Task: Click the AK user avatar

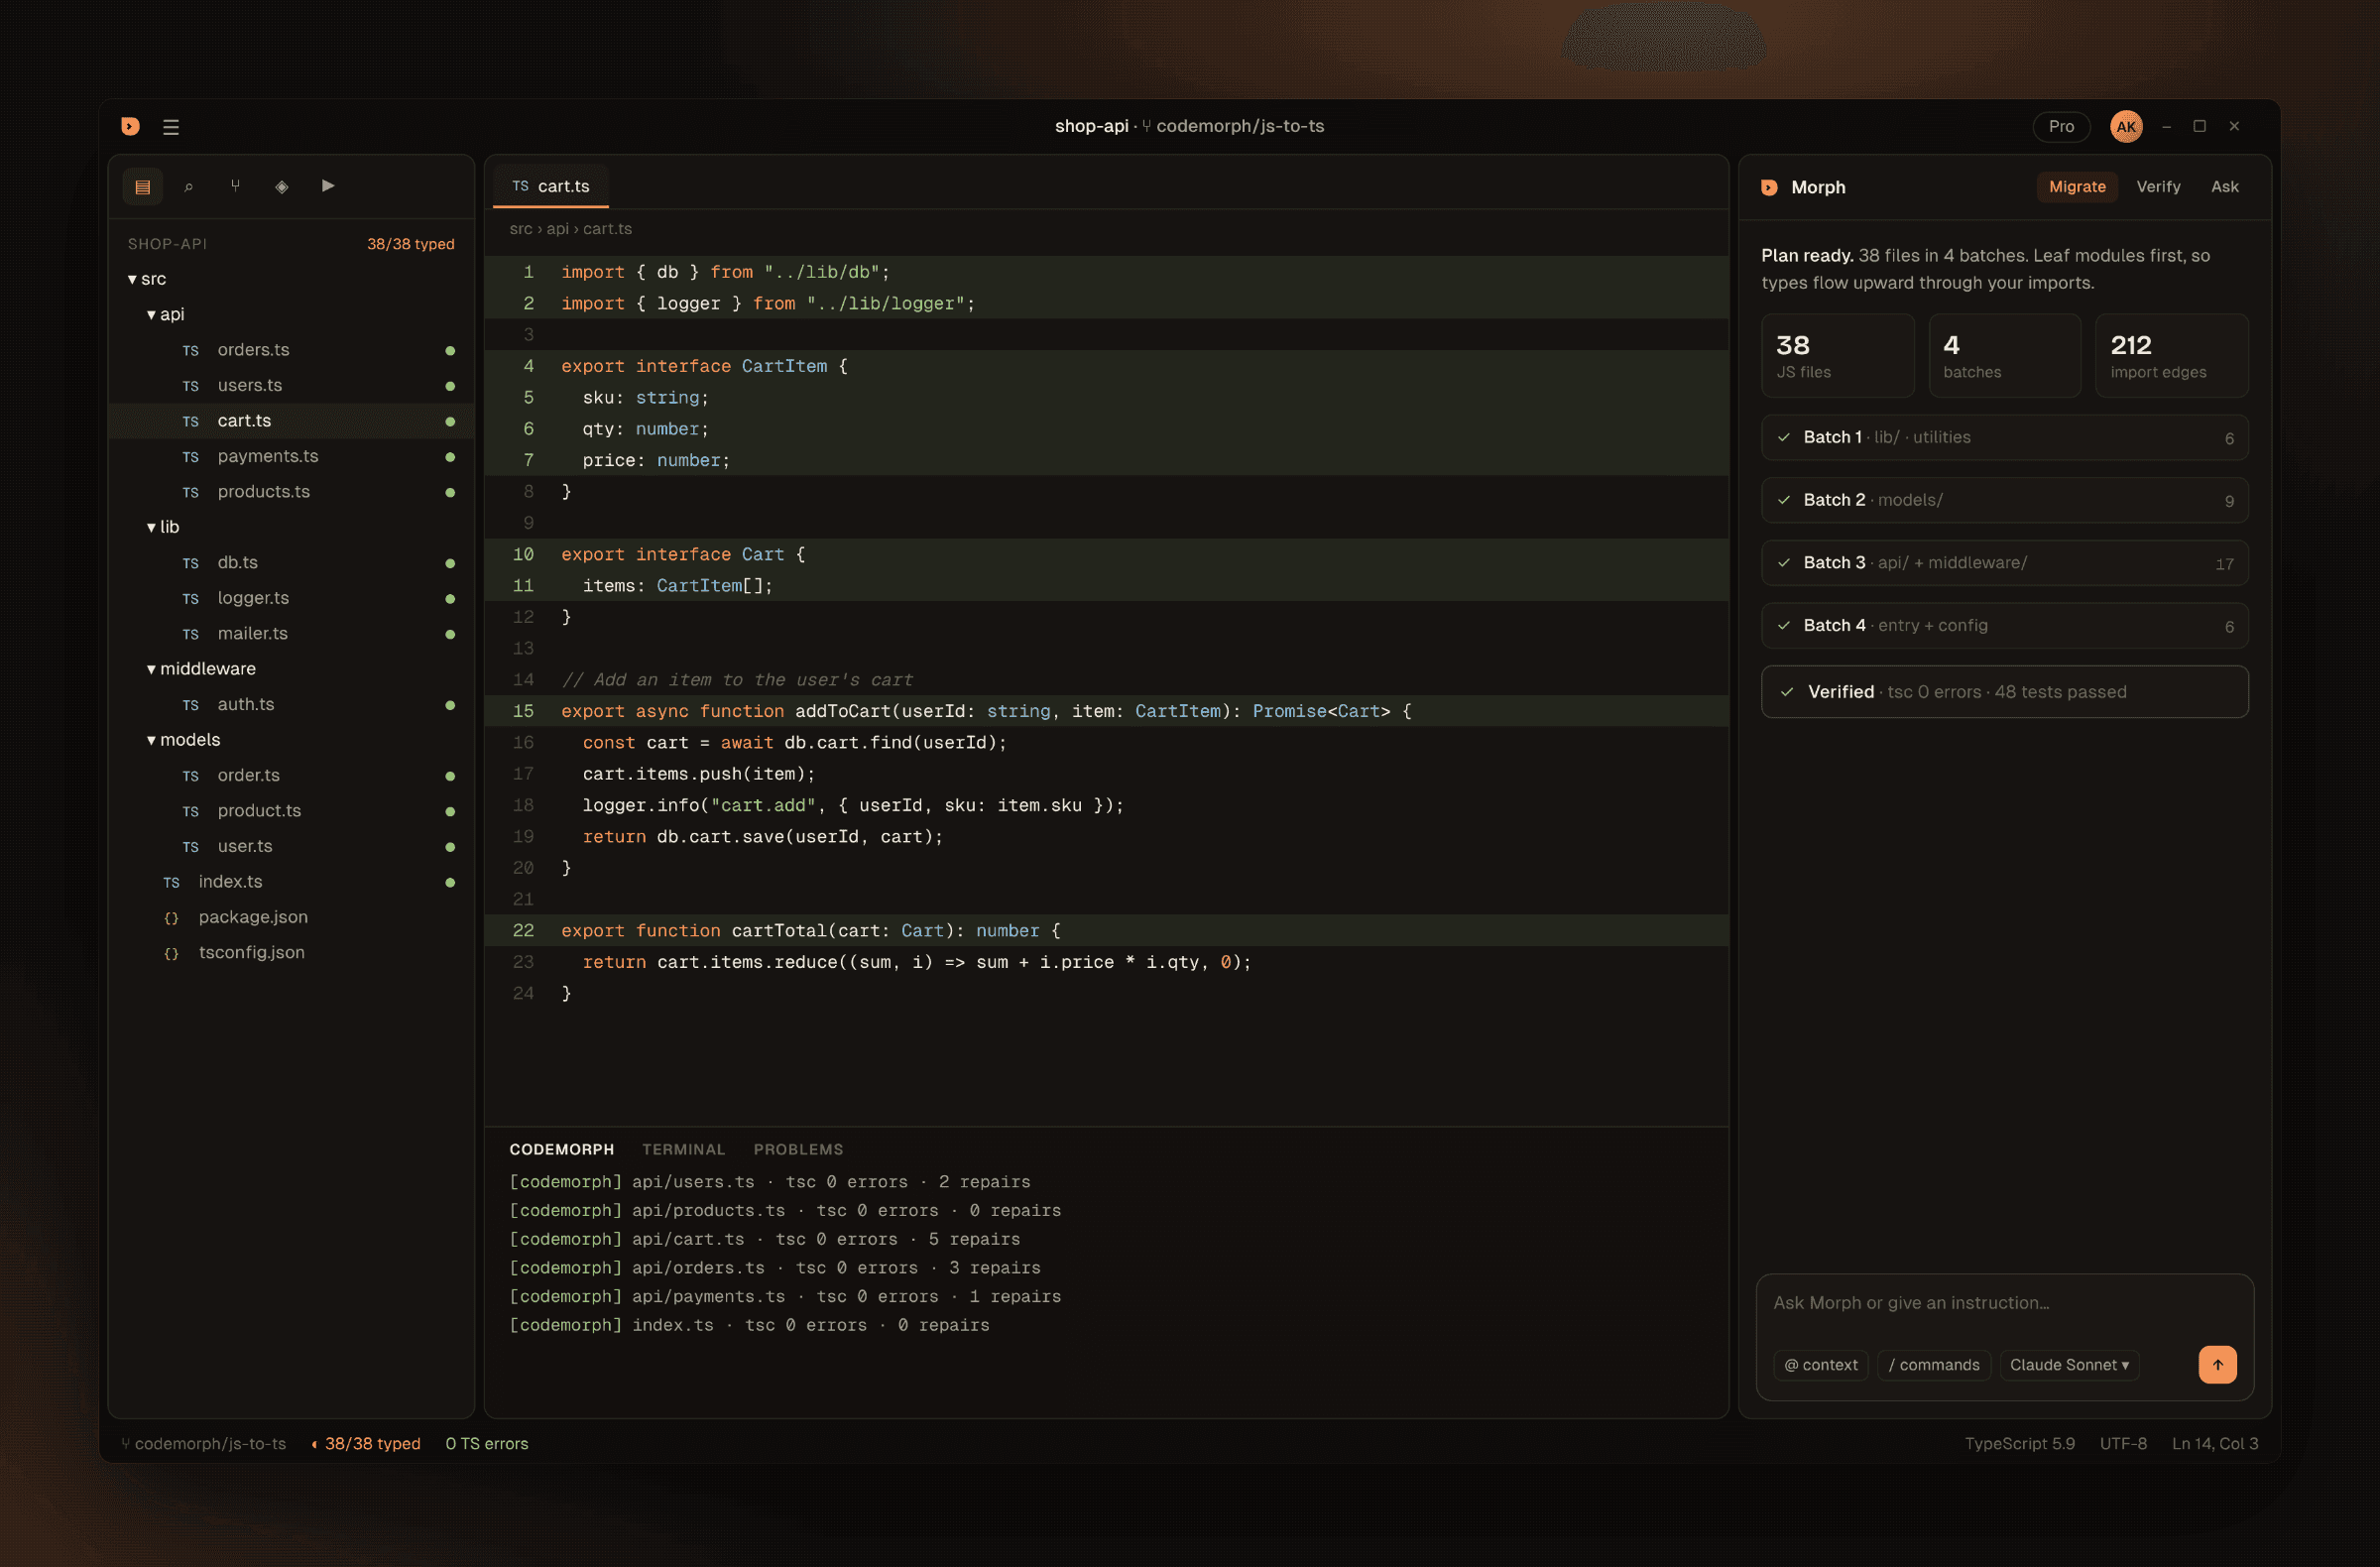Action: (x=2126, y=126)
